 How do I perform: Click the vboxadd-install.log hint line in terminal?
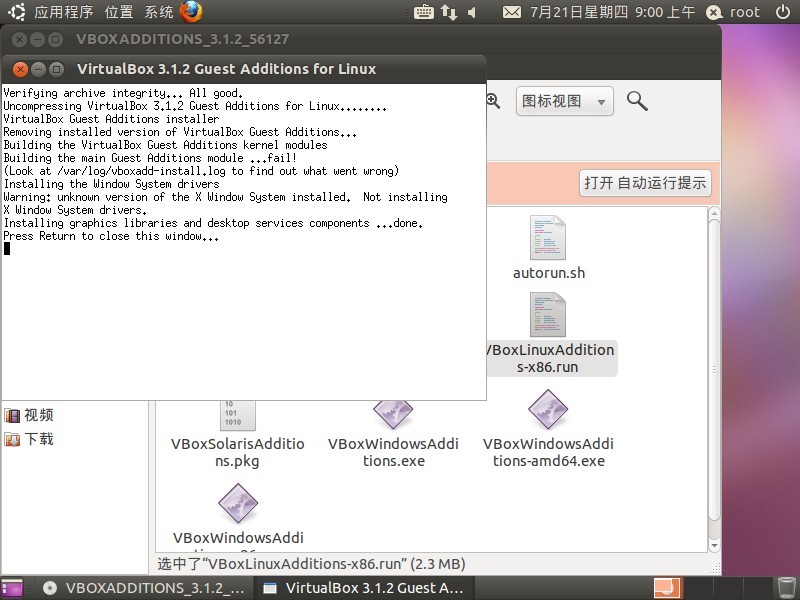pyautogui.click(x=201, y=171)
